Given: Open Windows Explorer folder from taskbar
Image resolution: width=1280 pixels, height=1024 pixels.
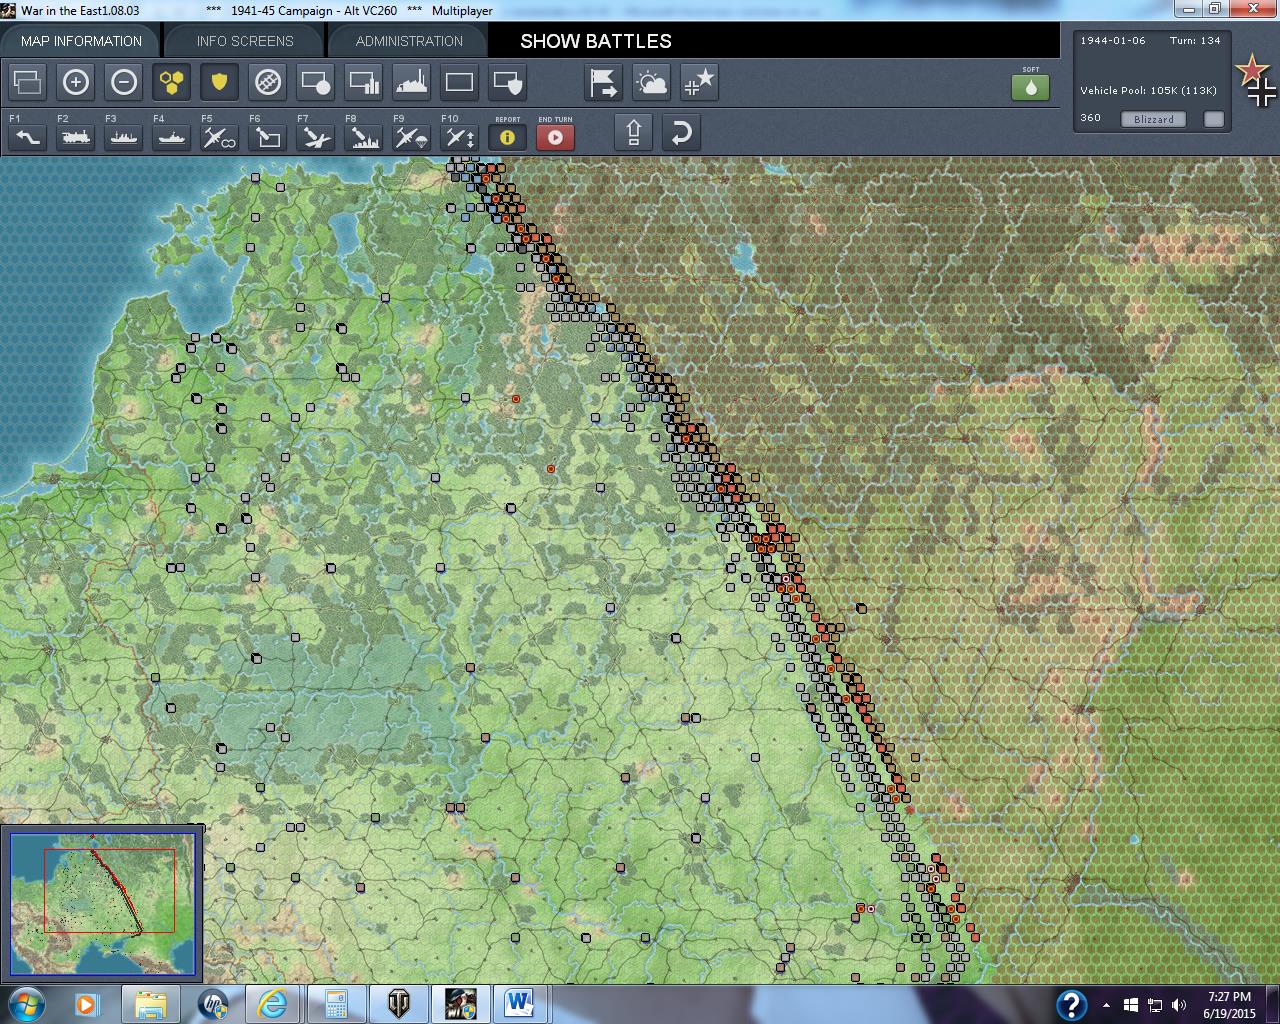Looking at the screenshot, I should [x=151, y=1004].
